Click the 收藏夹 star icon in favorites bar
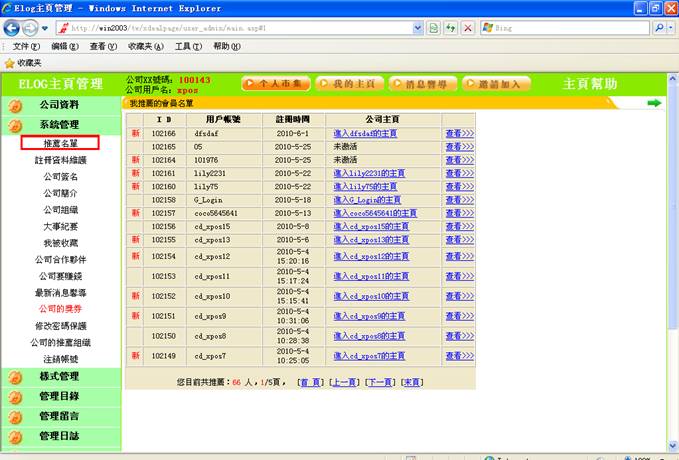 [10, 62]
